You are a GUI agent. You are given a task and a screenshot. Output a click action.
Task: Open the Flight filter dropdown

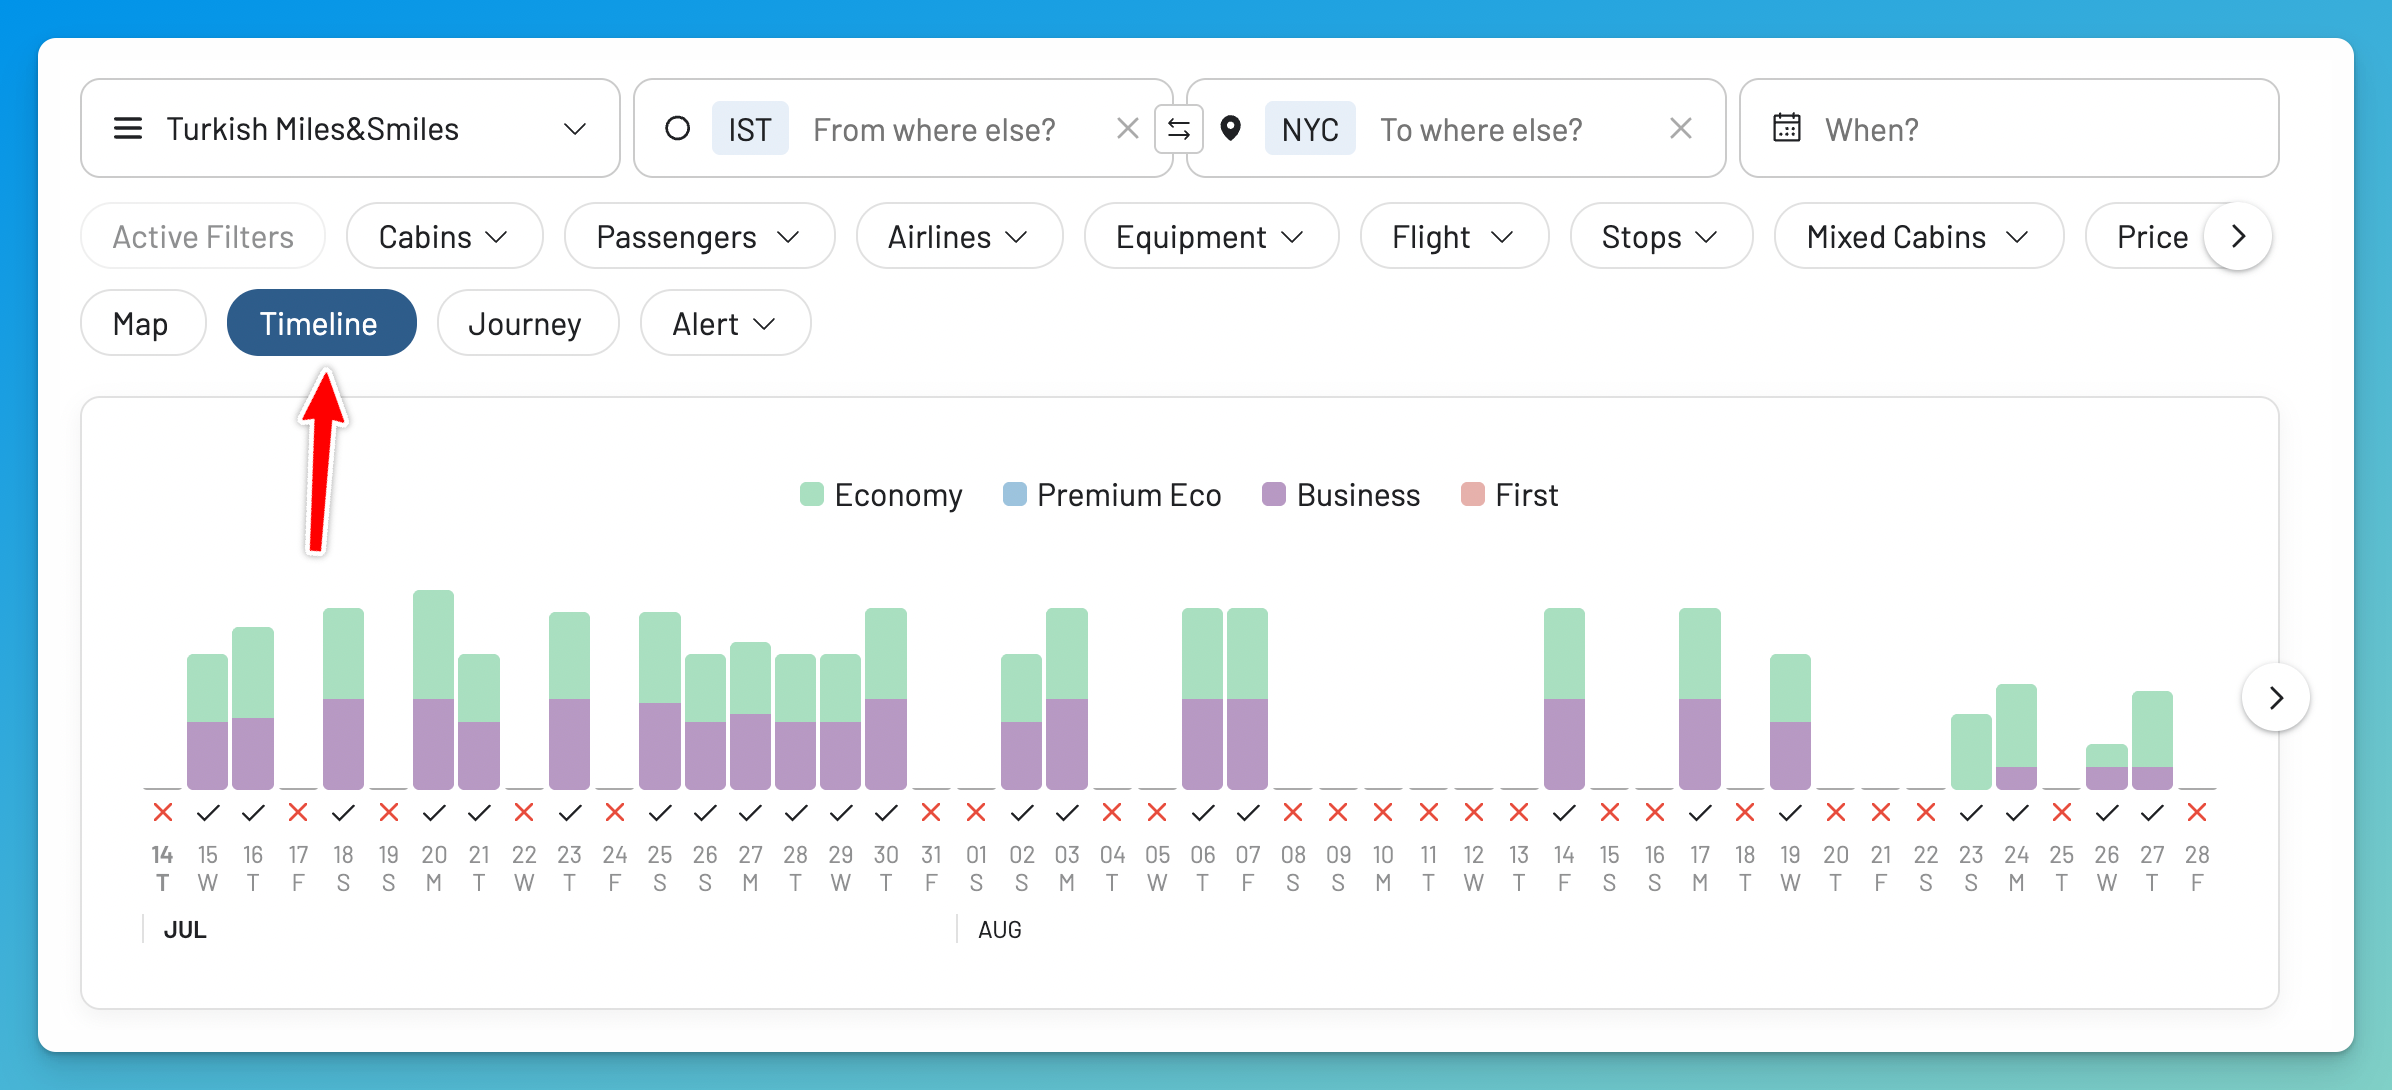click(1454, 236)
